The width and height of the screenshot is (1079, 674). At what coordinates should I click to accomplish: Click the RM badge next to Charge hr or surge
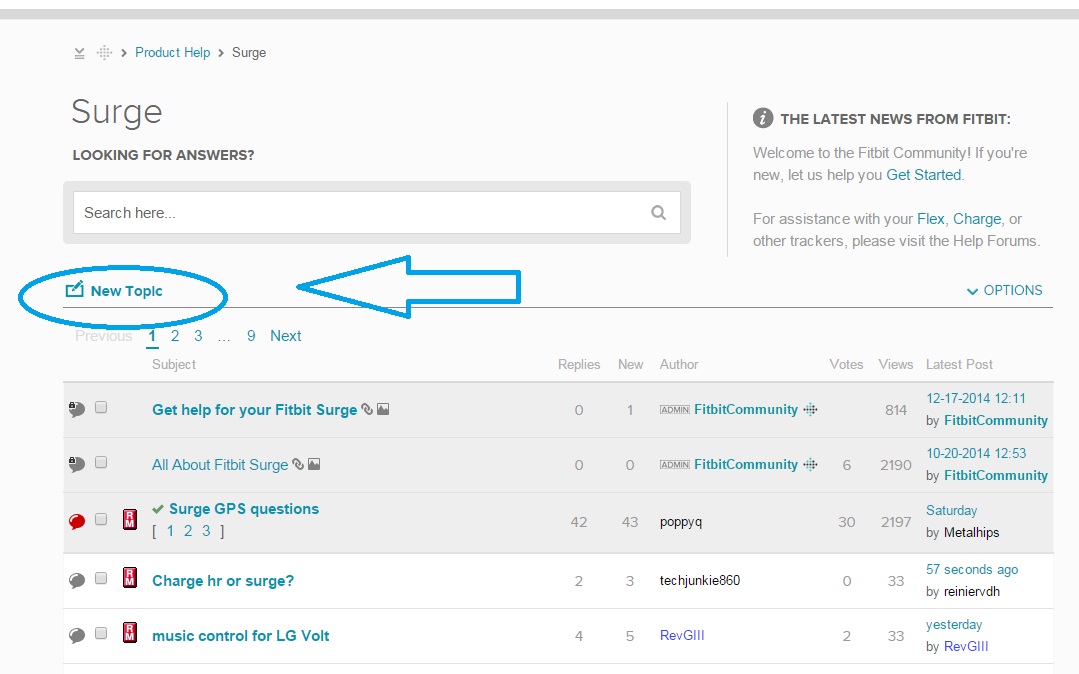point(129,577)
